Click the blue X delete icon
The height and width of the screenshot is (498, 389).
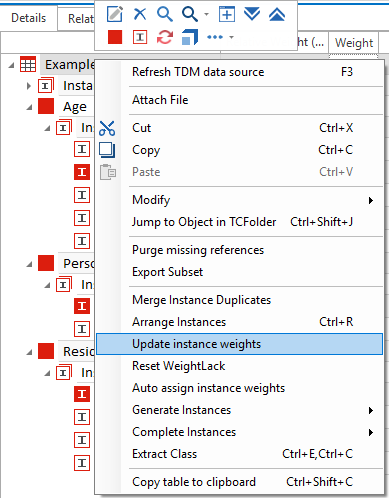click(140, 14)
